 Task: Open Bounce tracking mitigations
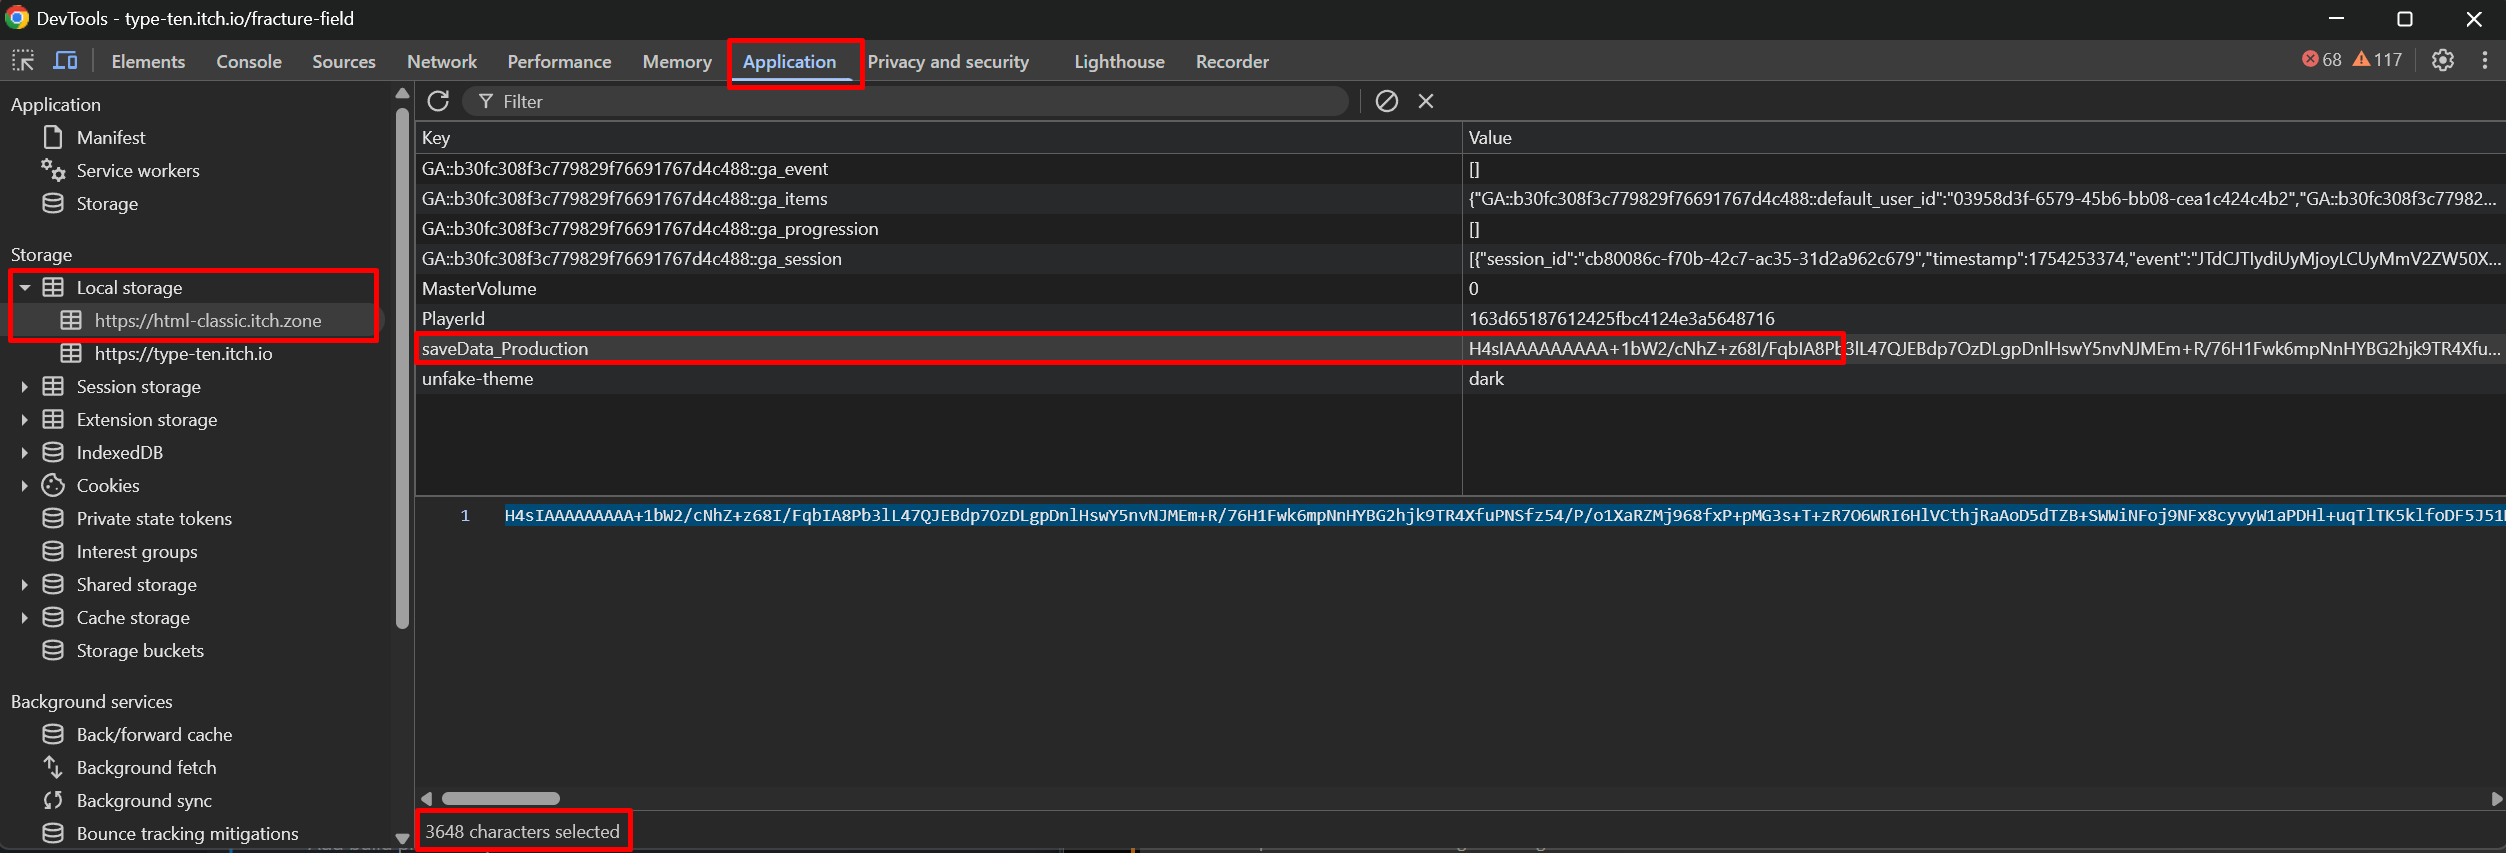click(x=187, y=833)
